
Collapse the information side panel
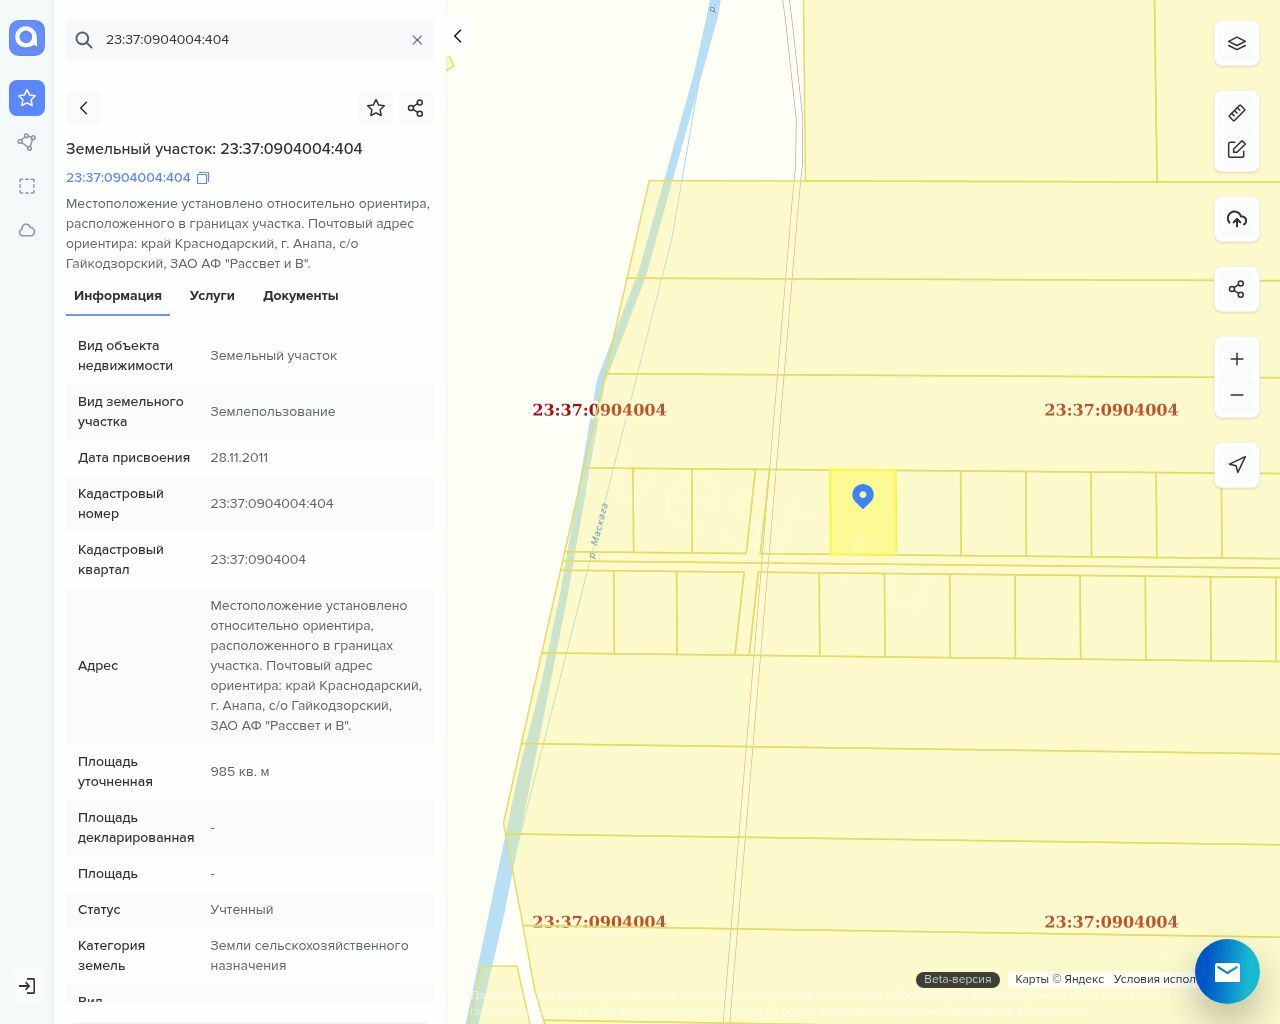click(x=458, y=36)
